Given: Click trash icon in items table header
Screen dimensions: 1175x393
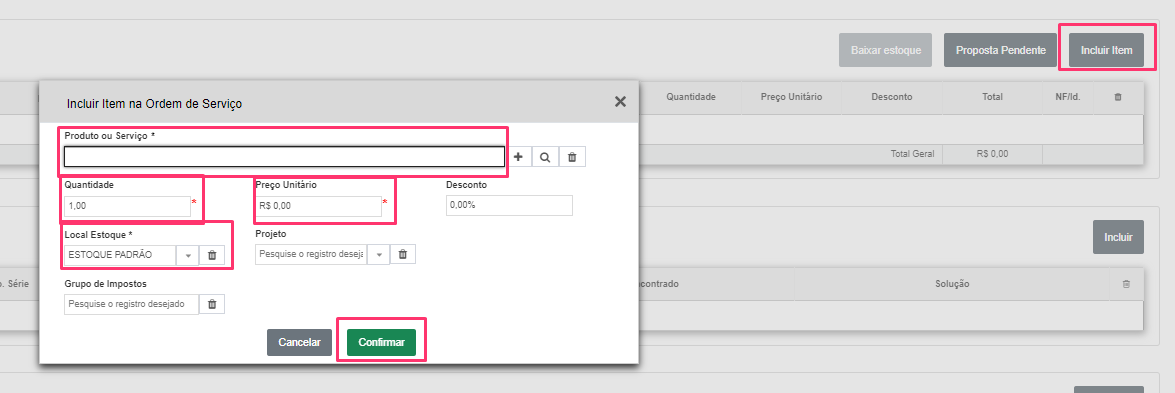Looking at the screenshot, I should click(x=1118, y=98).
